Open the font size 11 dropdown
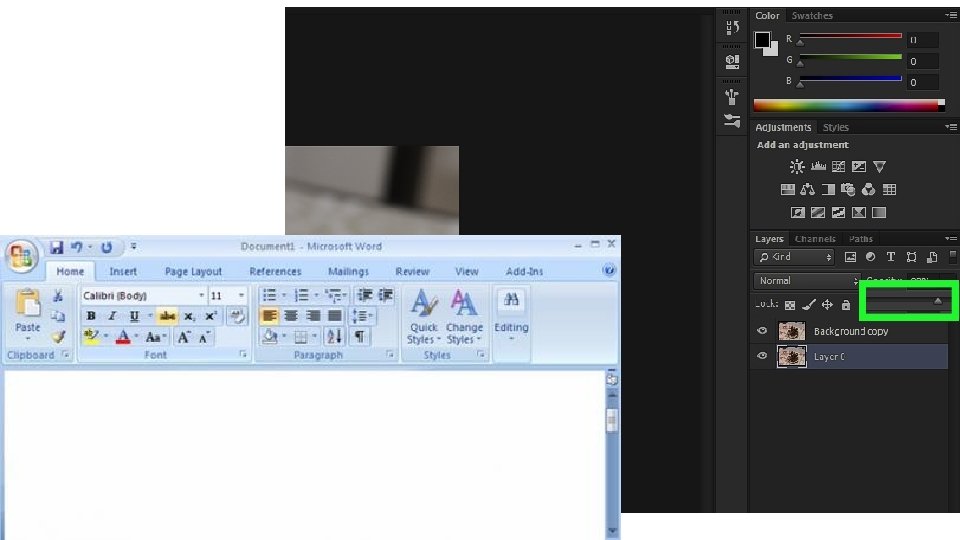 [x=241, y=296]
